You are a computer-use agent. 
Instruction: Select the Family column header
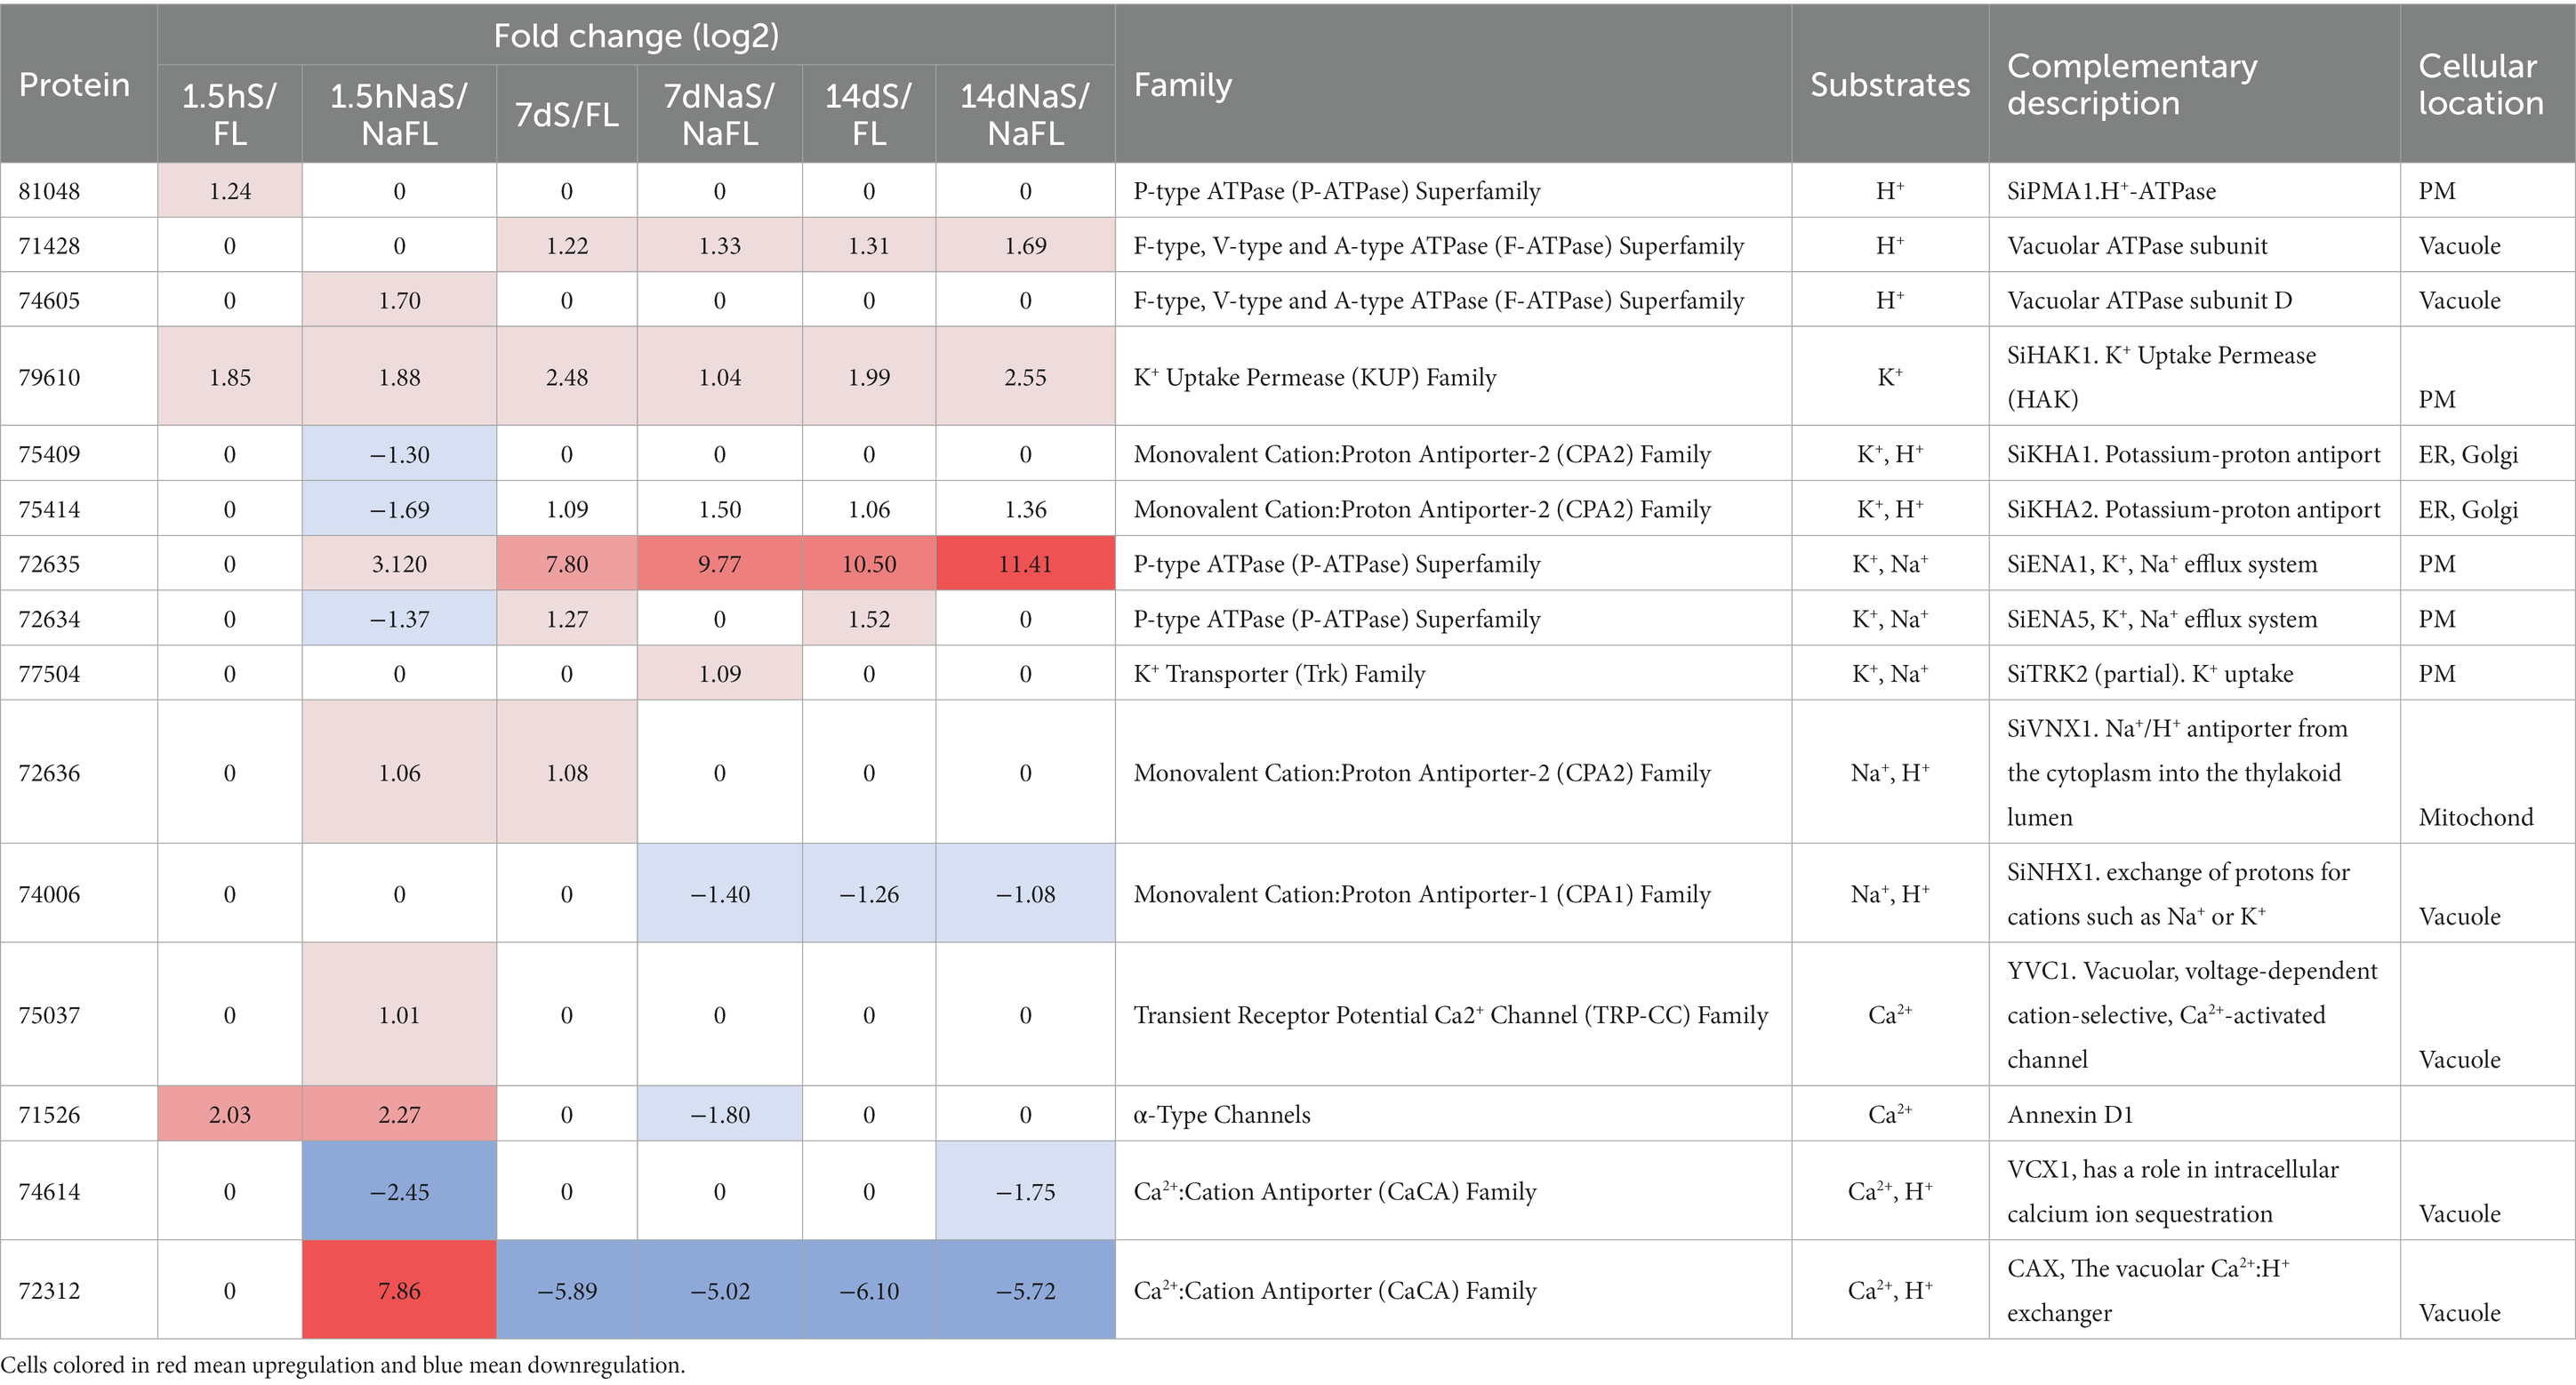pos(1453,84)
